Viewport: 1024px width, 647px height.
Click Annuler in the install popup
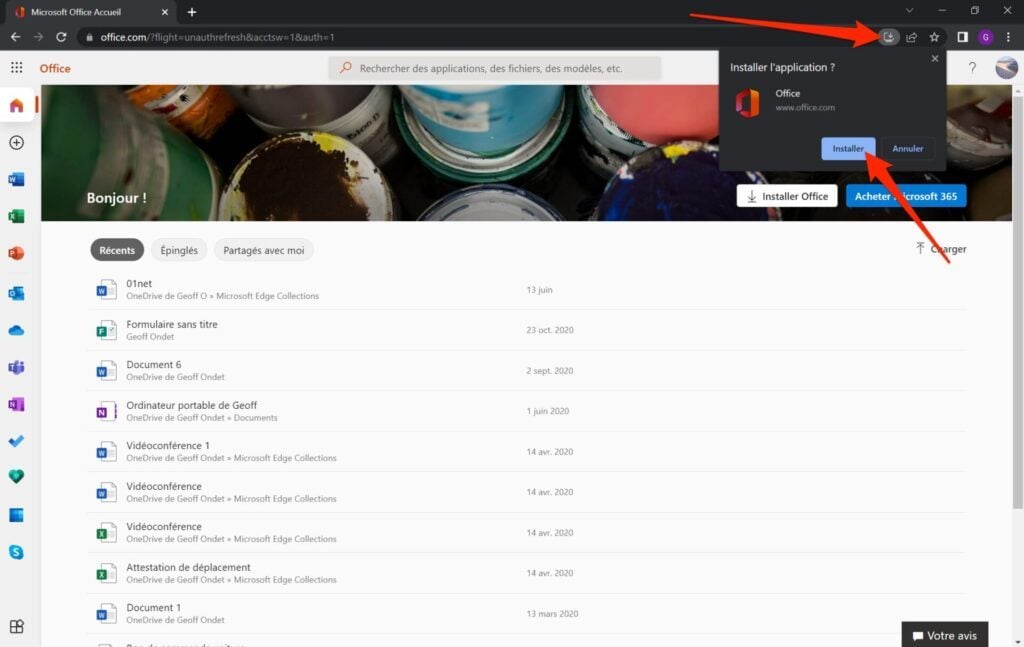[x=907, y=148]
